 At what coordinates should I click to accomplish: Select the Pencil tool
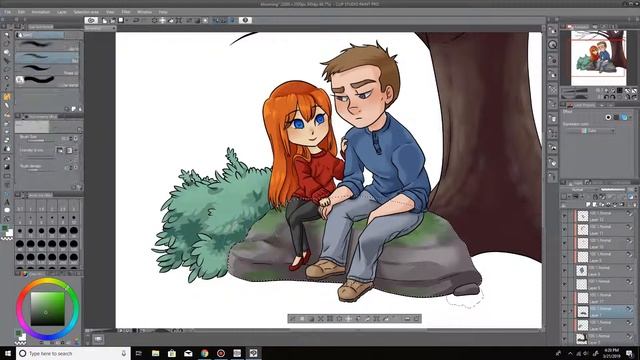click(x=7, y=106)
